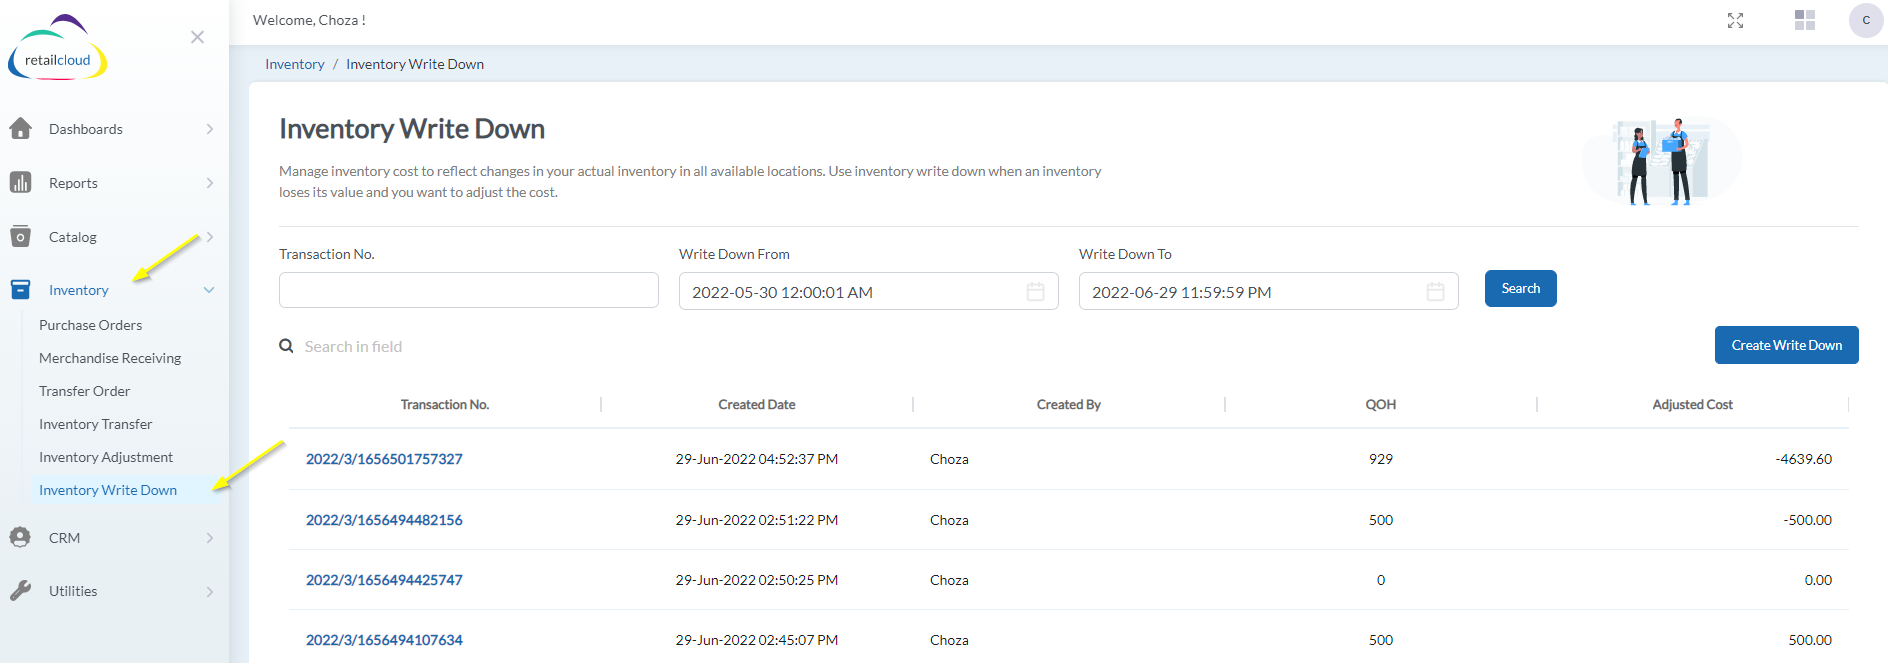
Task: Open transaction 2022/3/1656494482156
Action: tap(384, 520)
